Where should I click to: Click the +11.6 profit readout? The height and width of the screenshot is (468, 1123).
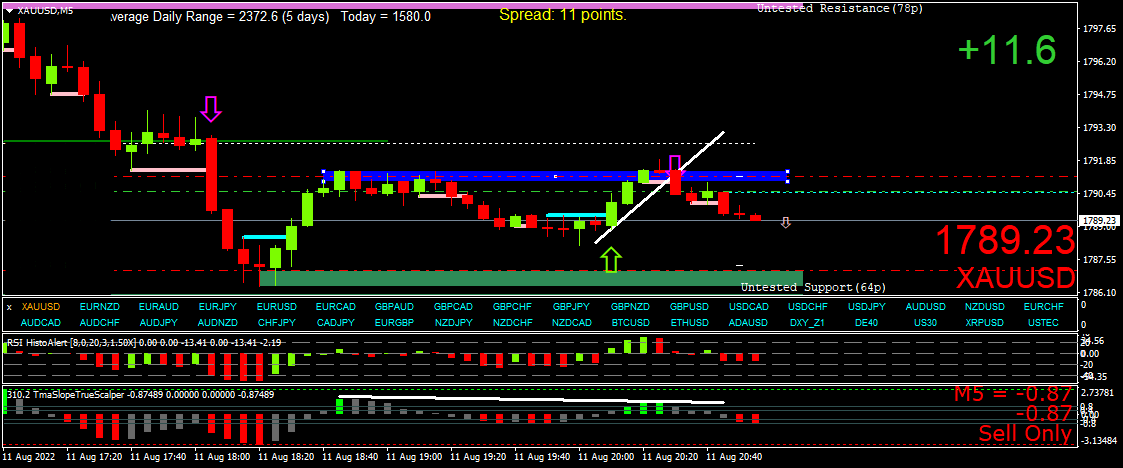(1007, 50)
